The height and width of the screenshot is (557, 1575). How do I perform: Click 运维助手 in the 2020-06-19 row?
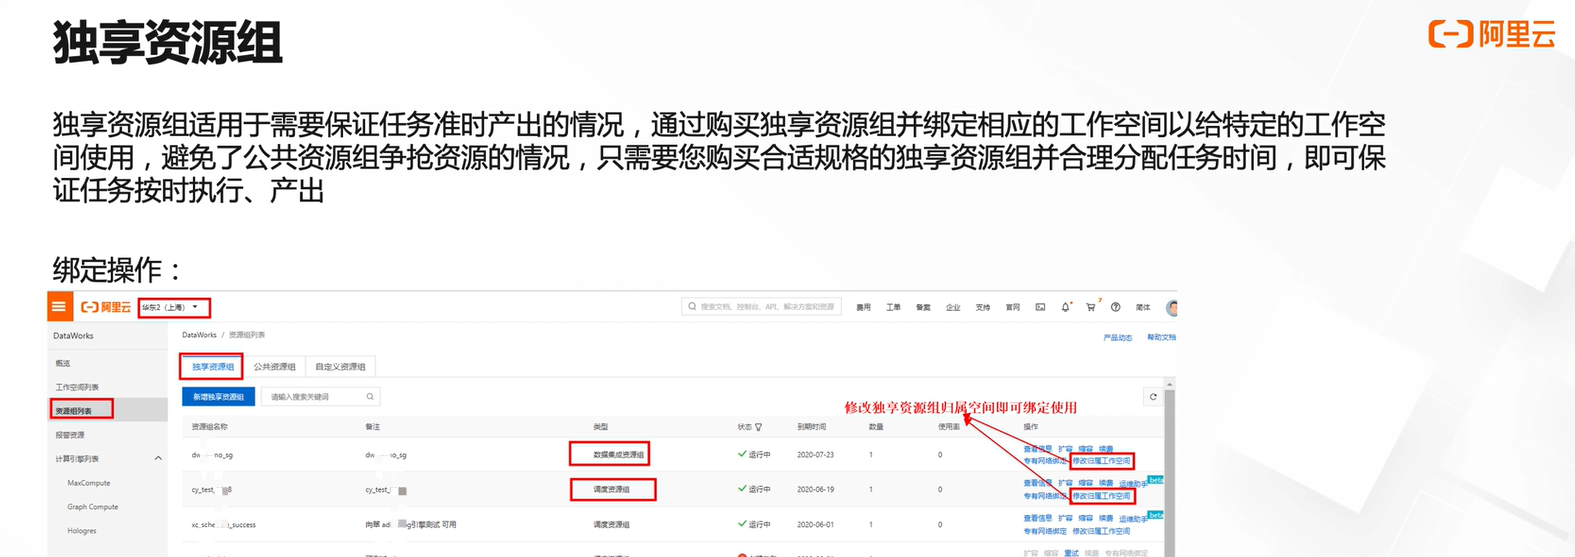[x=1133, y=484]
